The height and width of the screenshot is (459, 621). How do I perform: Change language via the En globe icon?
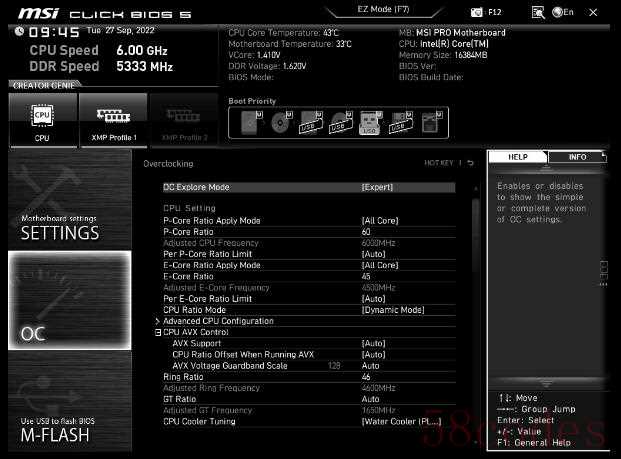(562, 12)
